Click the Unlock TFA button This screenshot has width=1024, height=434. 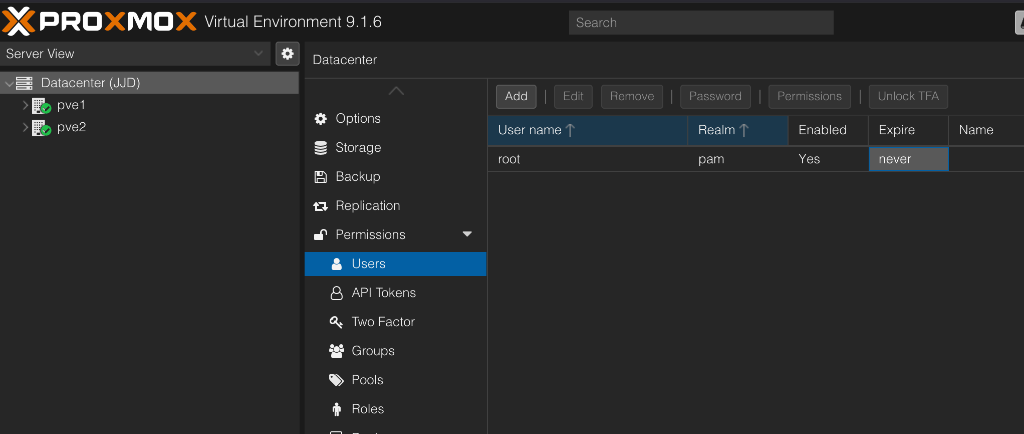908,97
